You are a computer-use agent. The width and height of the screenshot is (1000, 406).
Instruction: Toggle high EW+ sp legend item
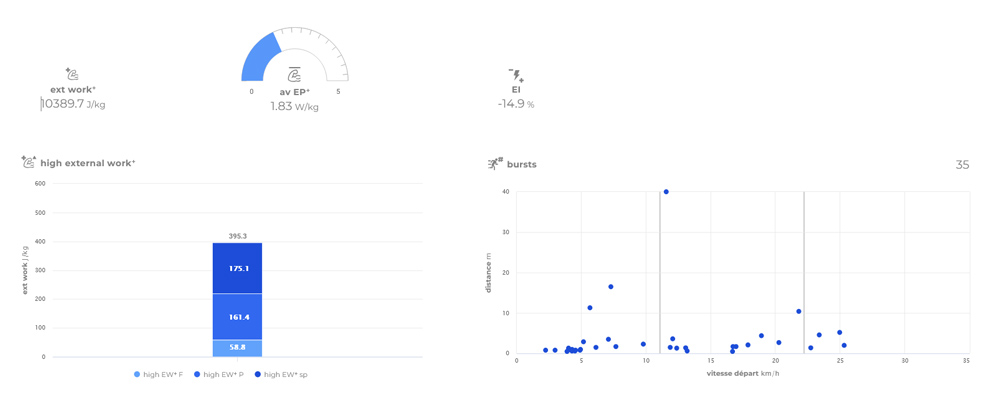pos(280,374)
